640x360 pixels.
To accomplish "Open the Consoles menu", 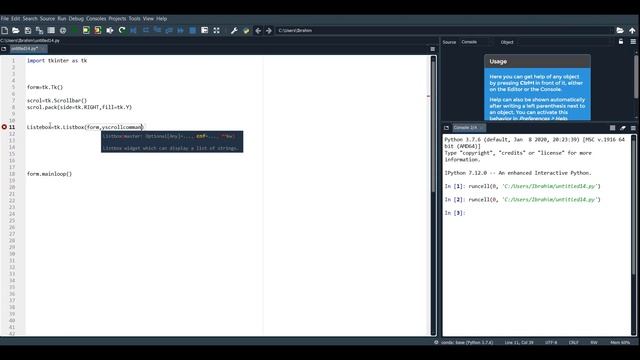I will point(96,18).
